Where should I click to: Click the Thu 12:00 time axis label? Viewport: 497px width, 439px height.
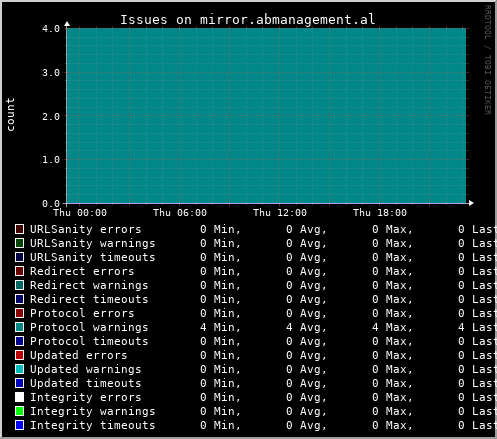click(x=280, y=213)
